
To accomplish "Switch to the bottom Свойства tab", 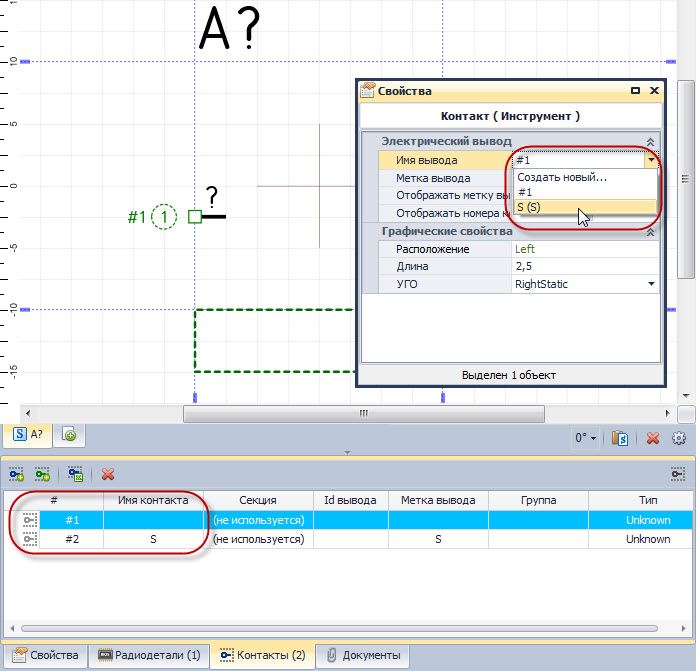I will 45,655.
